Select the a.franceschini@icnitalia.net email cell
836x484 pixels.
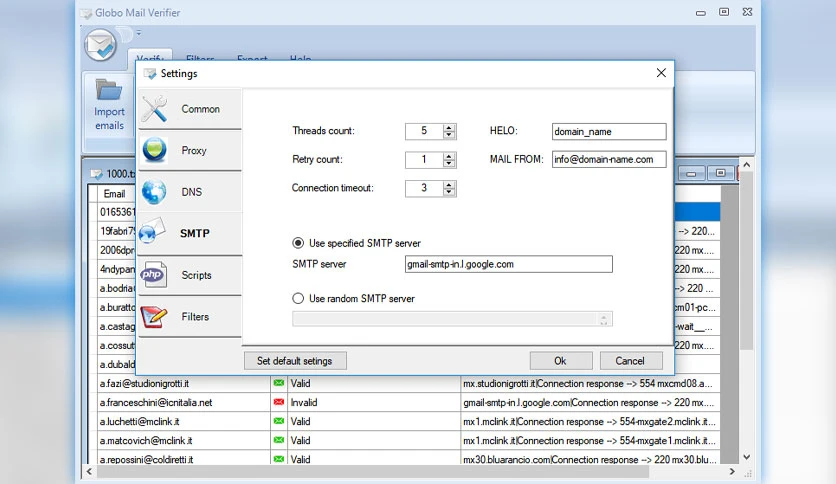pyautogui.click(x=184, y=402)
